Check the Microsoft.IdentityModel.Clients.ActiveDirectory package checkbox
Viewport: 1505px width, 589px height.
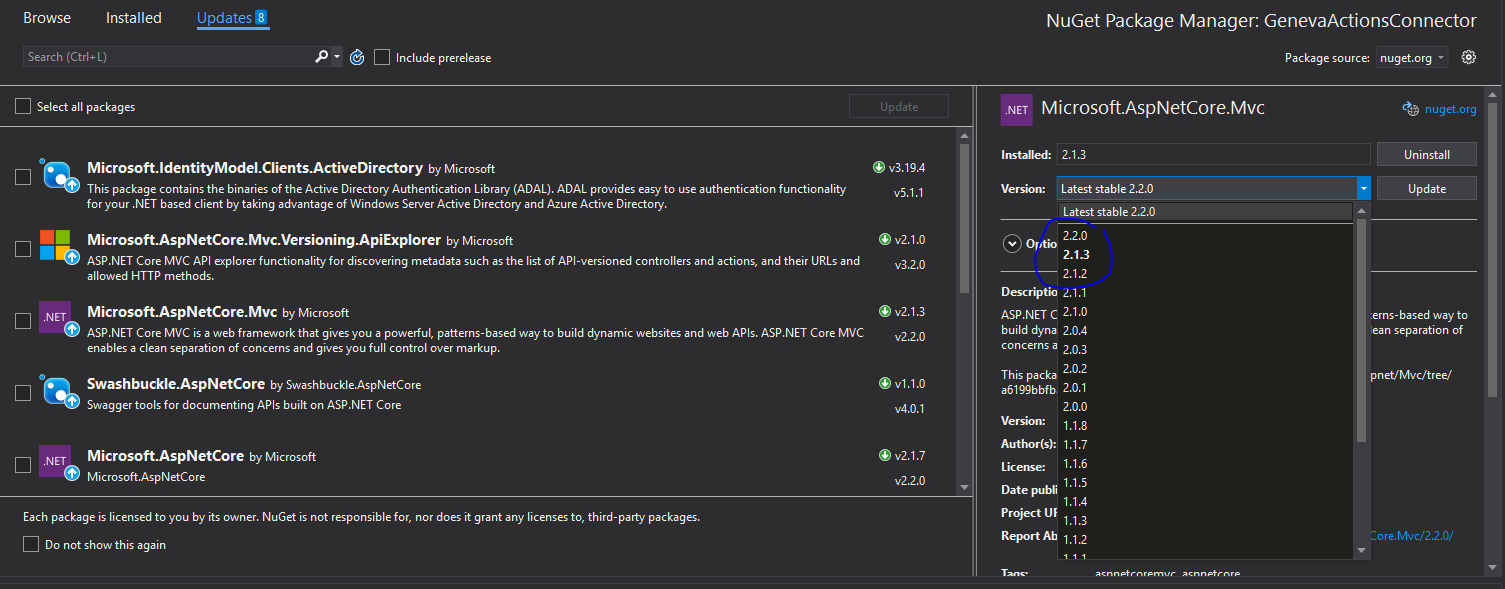[23, 177]
